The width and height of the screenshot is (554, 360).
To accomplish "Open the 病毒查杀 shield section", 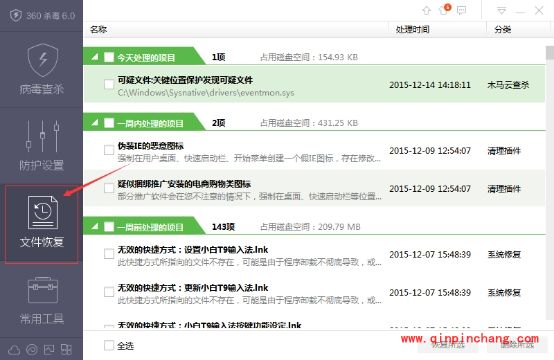I will click(x=42, y=69).
